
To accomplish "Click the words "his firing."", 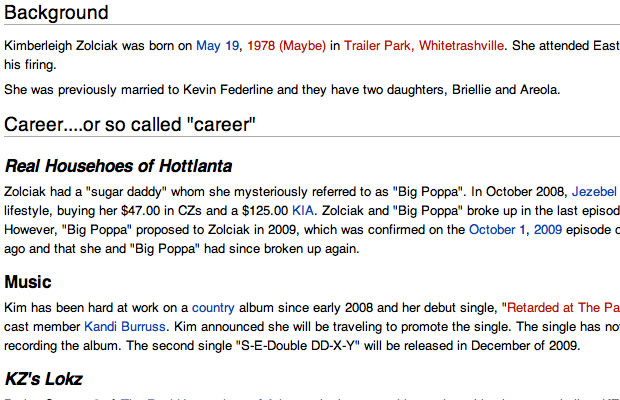I will coord(30,65).
